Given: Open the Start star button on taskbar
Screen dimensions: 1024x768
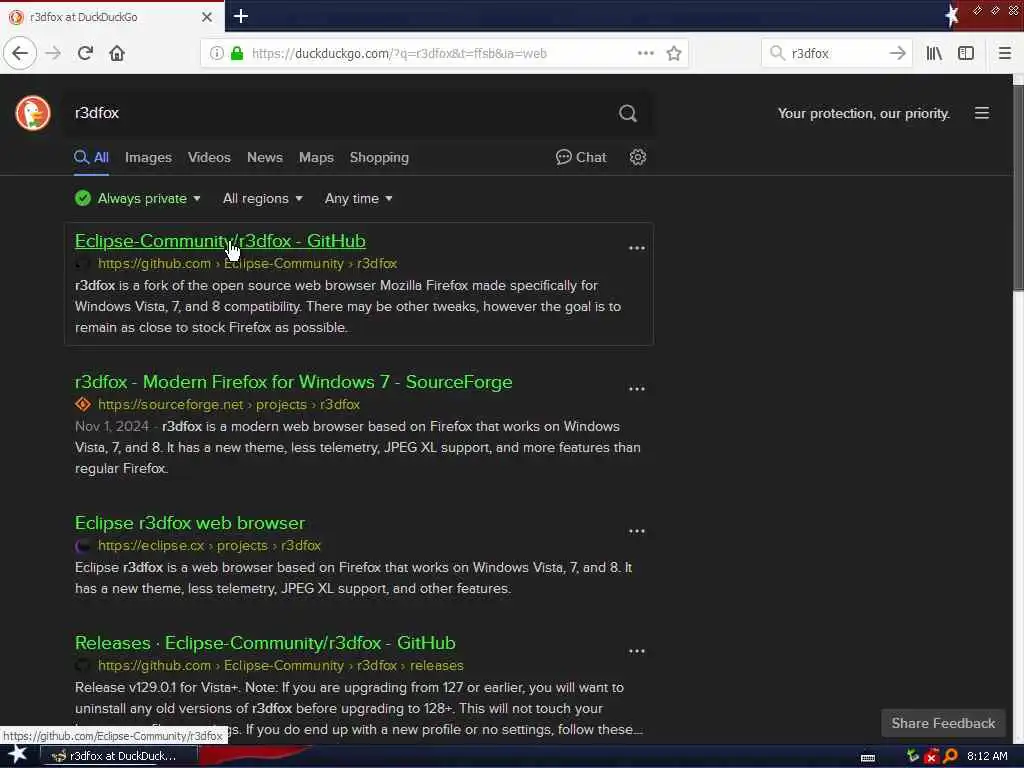Looking at the screenshot, I should pyautogui.click(x=18, y=755).
